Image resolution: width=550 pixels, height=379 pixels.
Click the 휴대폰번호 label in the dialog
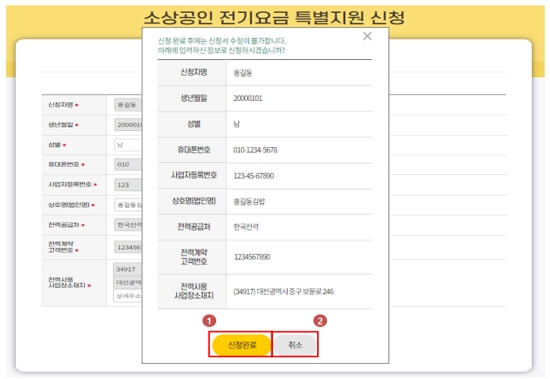[194, 150]
